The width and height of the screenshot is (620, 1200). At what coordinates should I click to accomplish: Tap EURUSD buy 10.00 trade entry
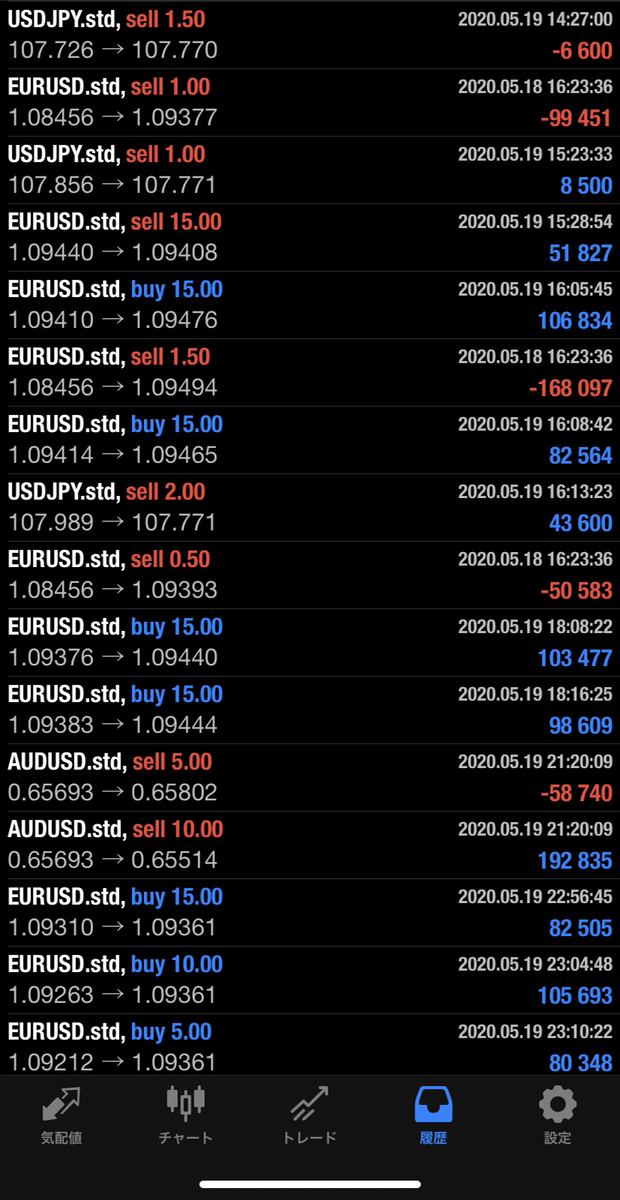pos(310,980)
